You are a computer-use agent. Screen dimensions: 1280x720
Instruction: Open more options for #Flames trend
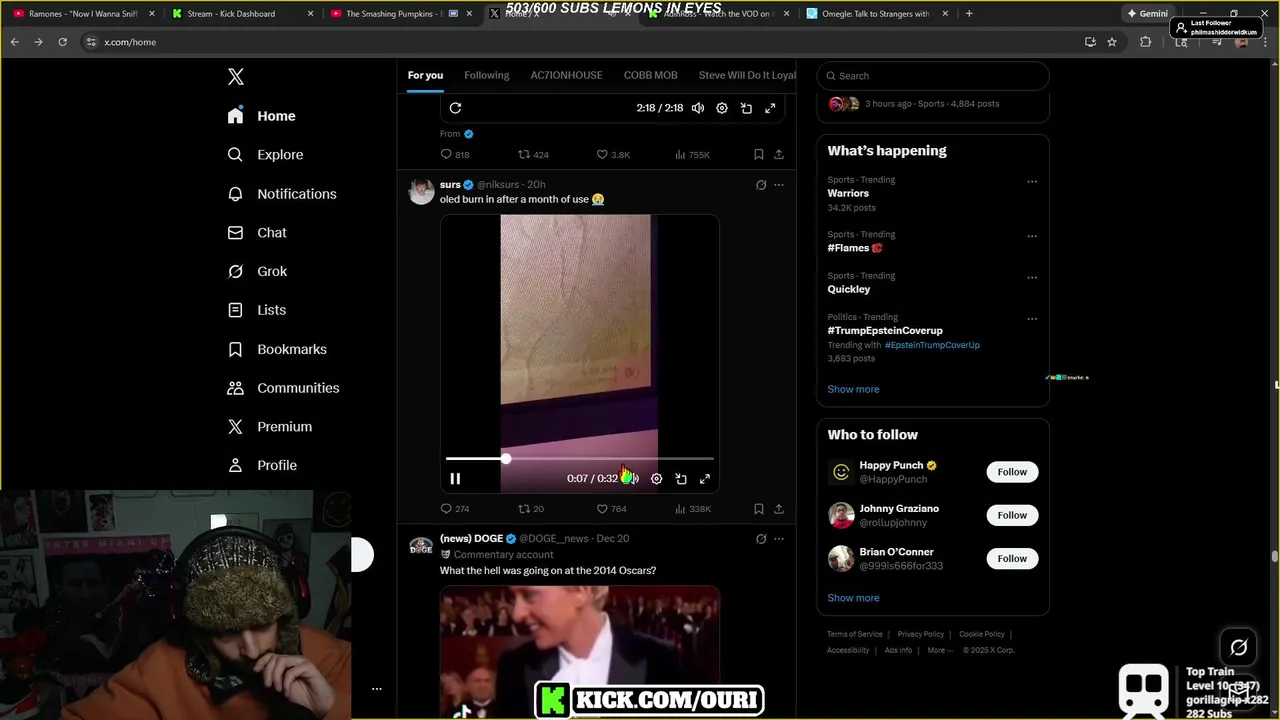[1032, 237]
